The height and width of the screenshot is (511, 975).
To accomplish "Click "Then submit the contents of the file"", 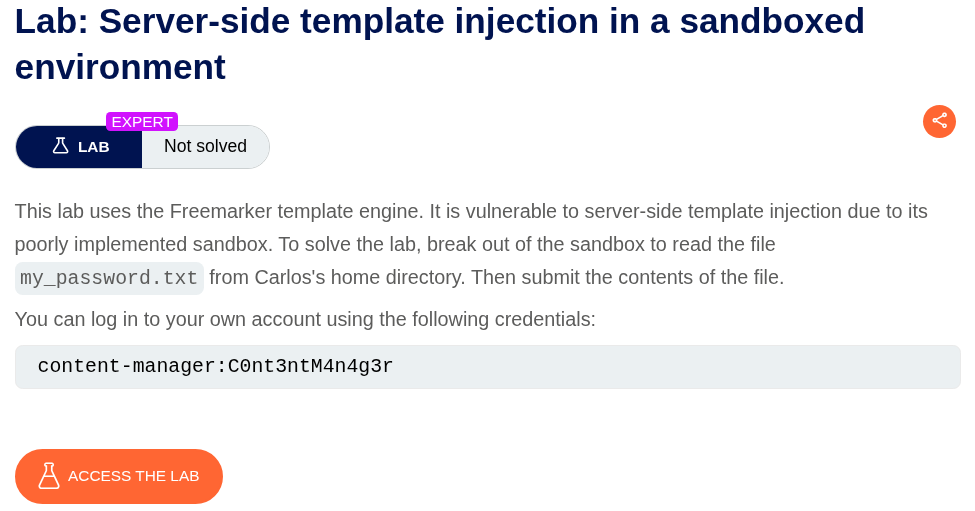I will point(627,277).
